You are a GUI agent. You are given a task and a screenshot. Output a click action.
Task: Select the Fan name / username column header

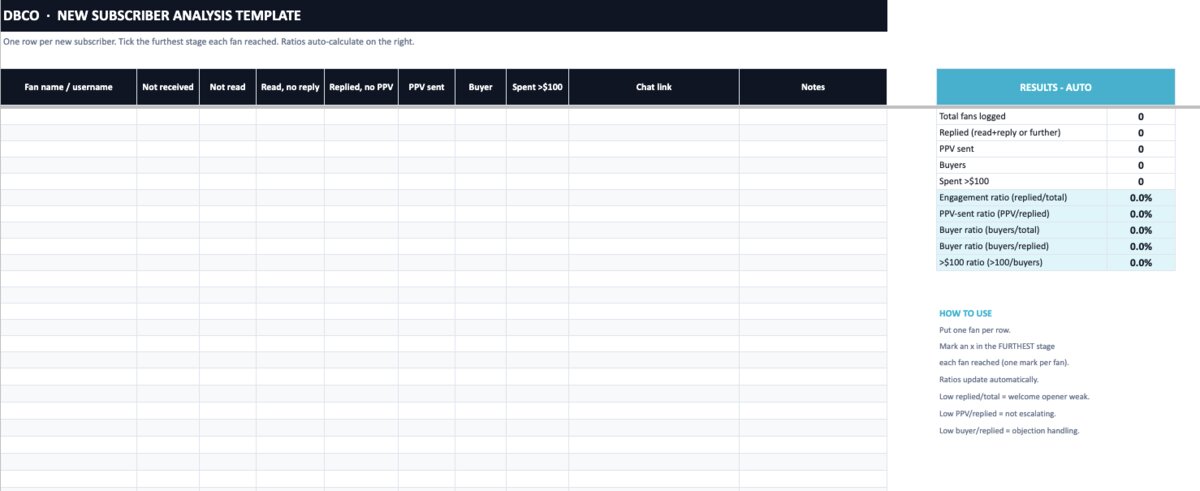[69, 87]
